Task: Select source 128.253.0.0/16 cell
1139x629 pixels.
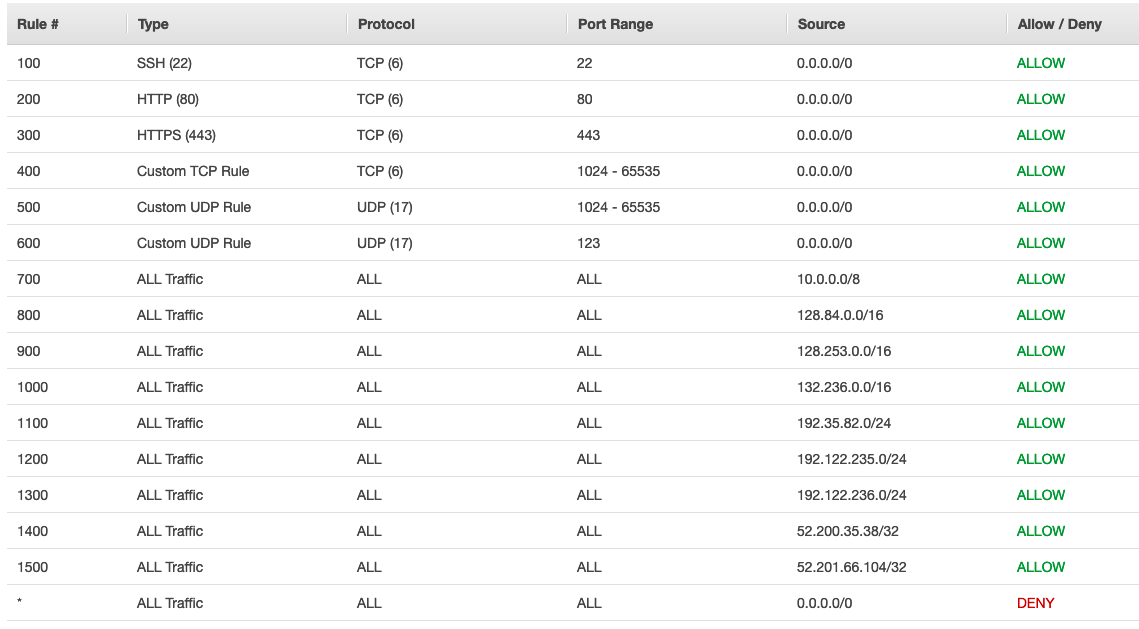Action: (x=843, y=351)
